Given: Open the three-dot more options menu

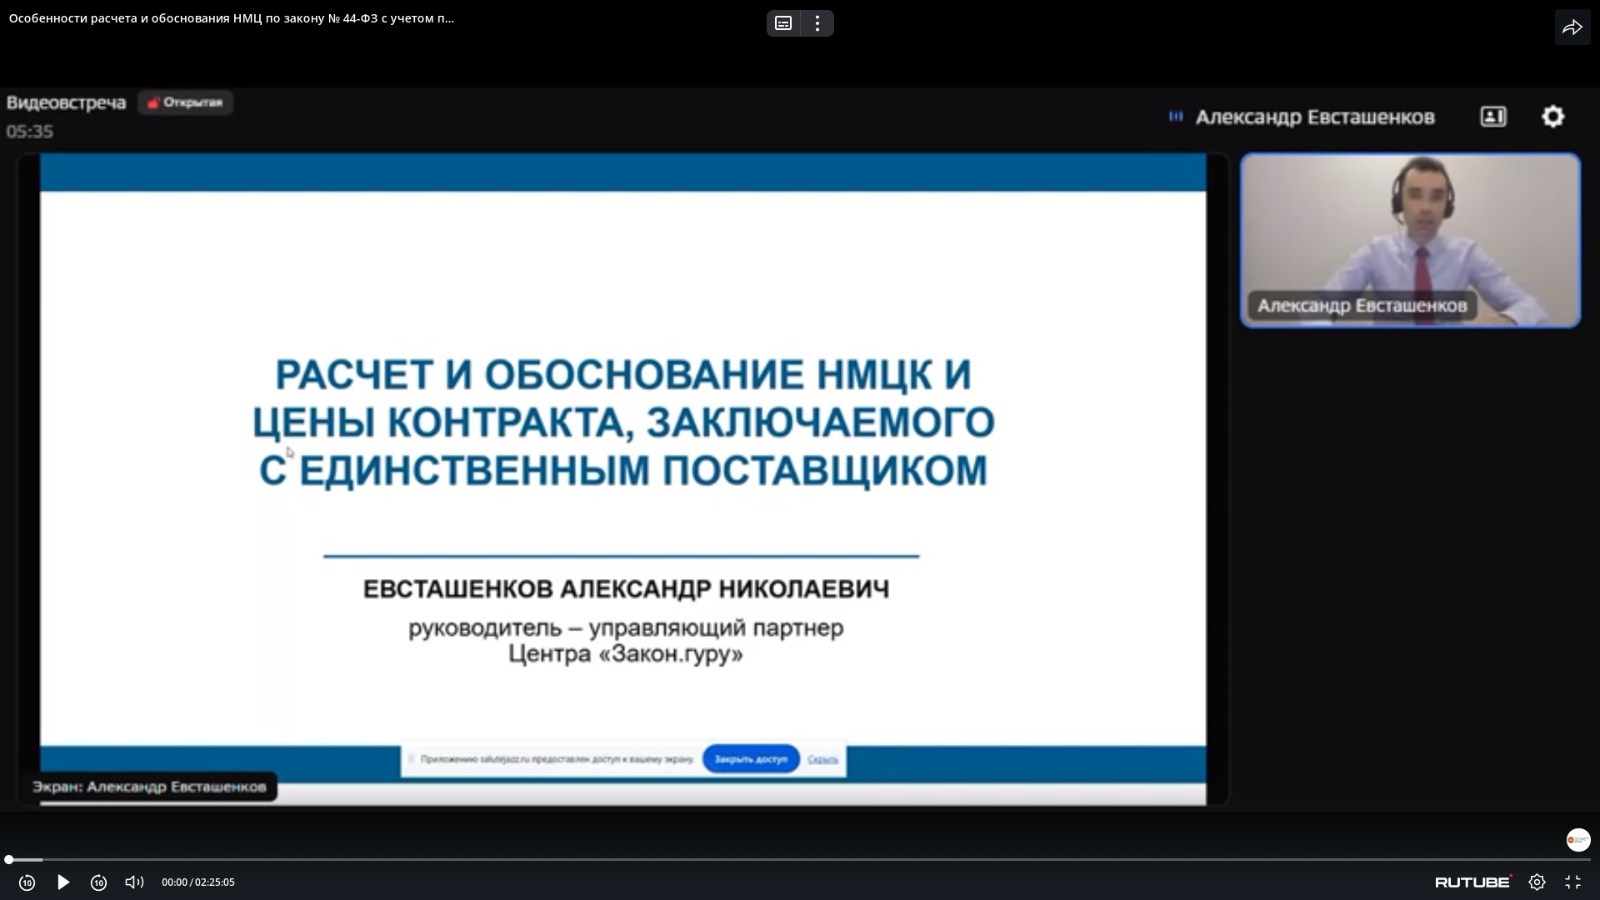Looking at the screenshot, I should 818,23.
